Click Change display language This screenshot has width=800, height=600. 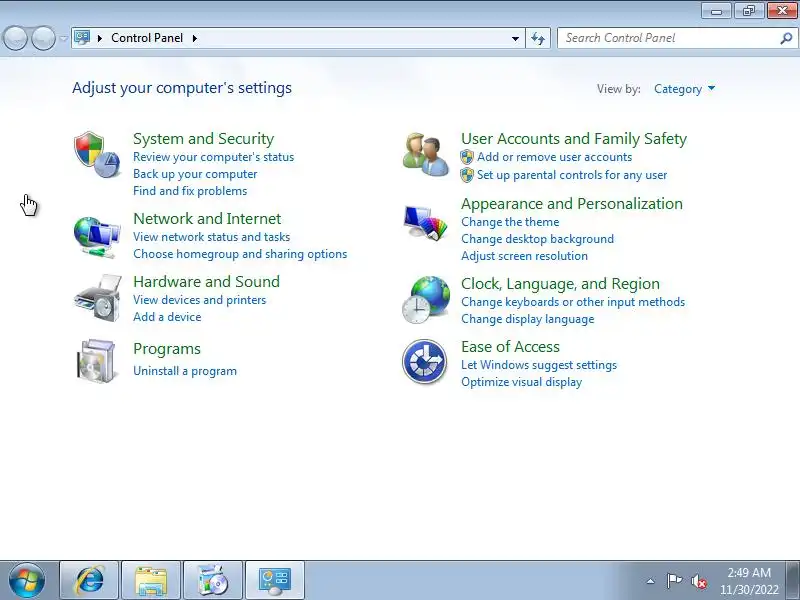click(x=528, y=319)
